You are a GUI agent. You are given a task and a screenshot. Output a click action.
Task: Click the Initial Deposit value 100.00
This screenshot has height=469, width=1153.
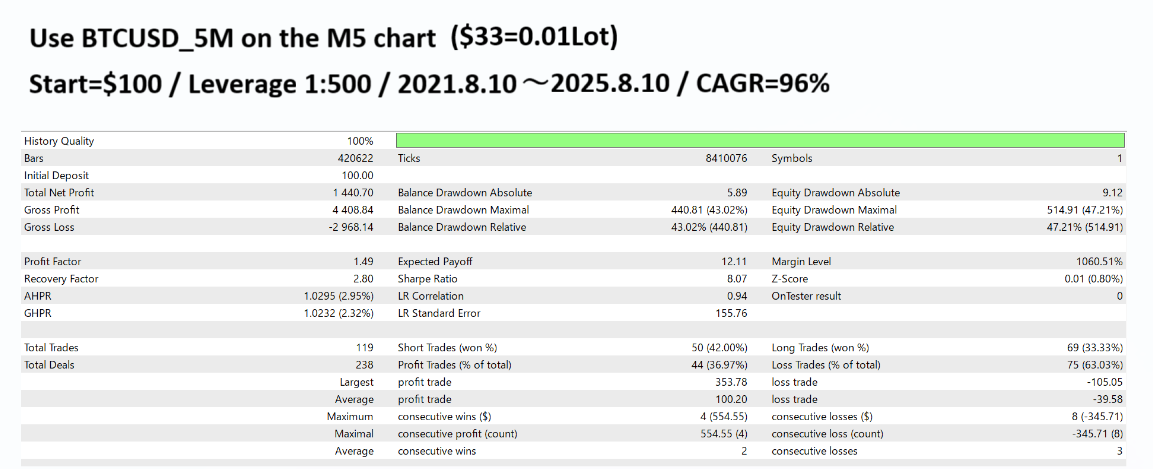[x=357, y=176]
